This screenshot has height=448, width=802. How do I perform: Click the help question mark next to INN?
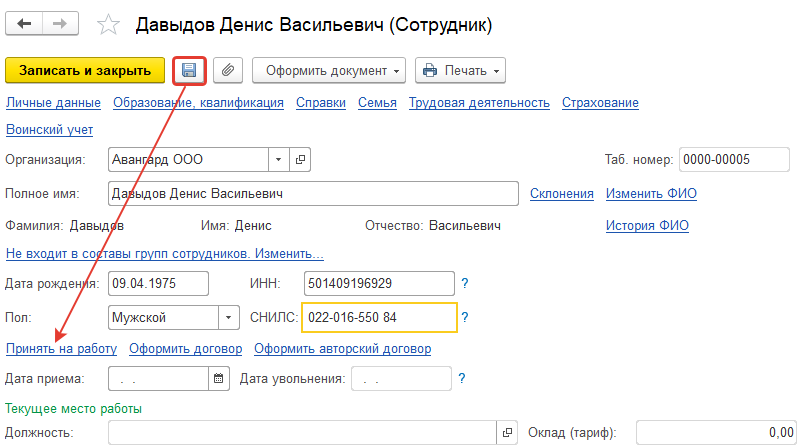[x=465, y=284]
